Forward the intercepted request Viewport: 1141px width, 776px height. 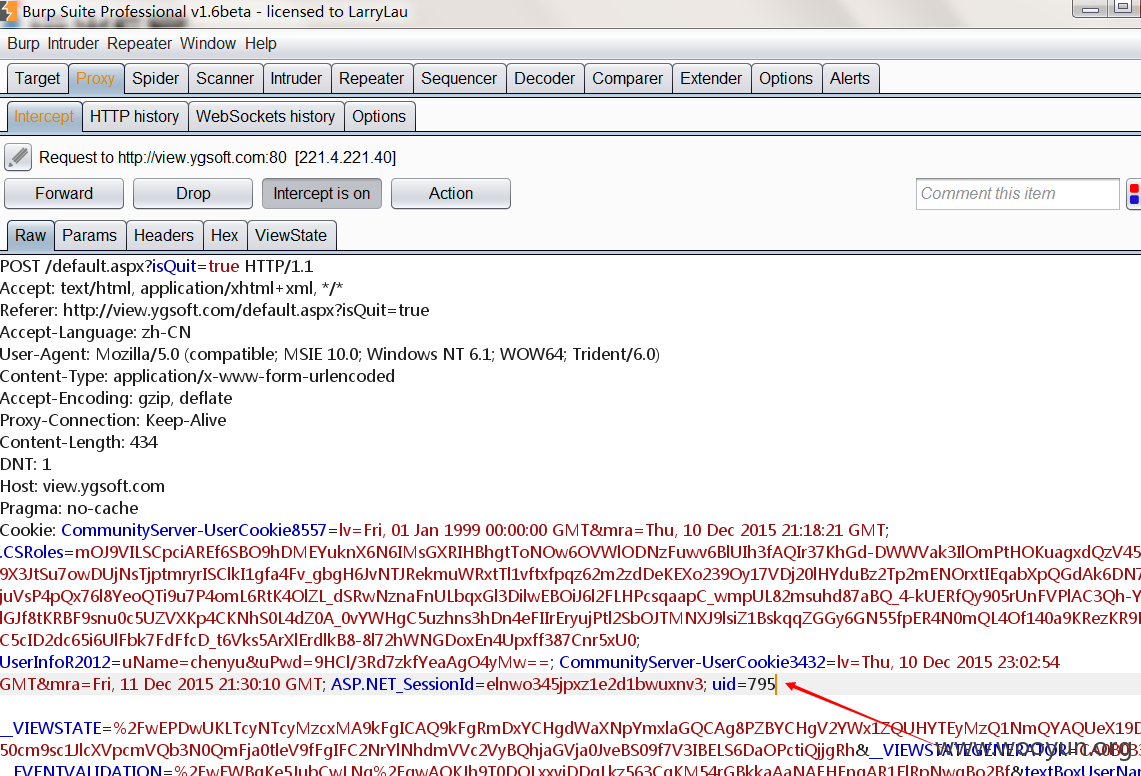(x=64, y=194)
